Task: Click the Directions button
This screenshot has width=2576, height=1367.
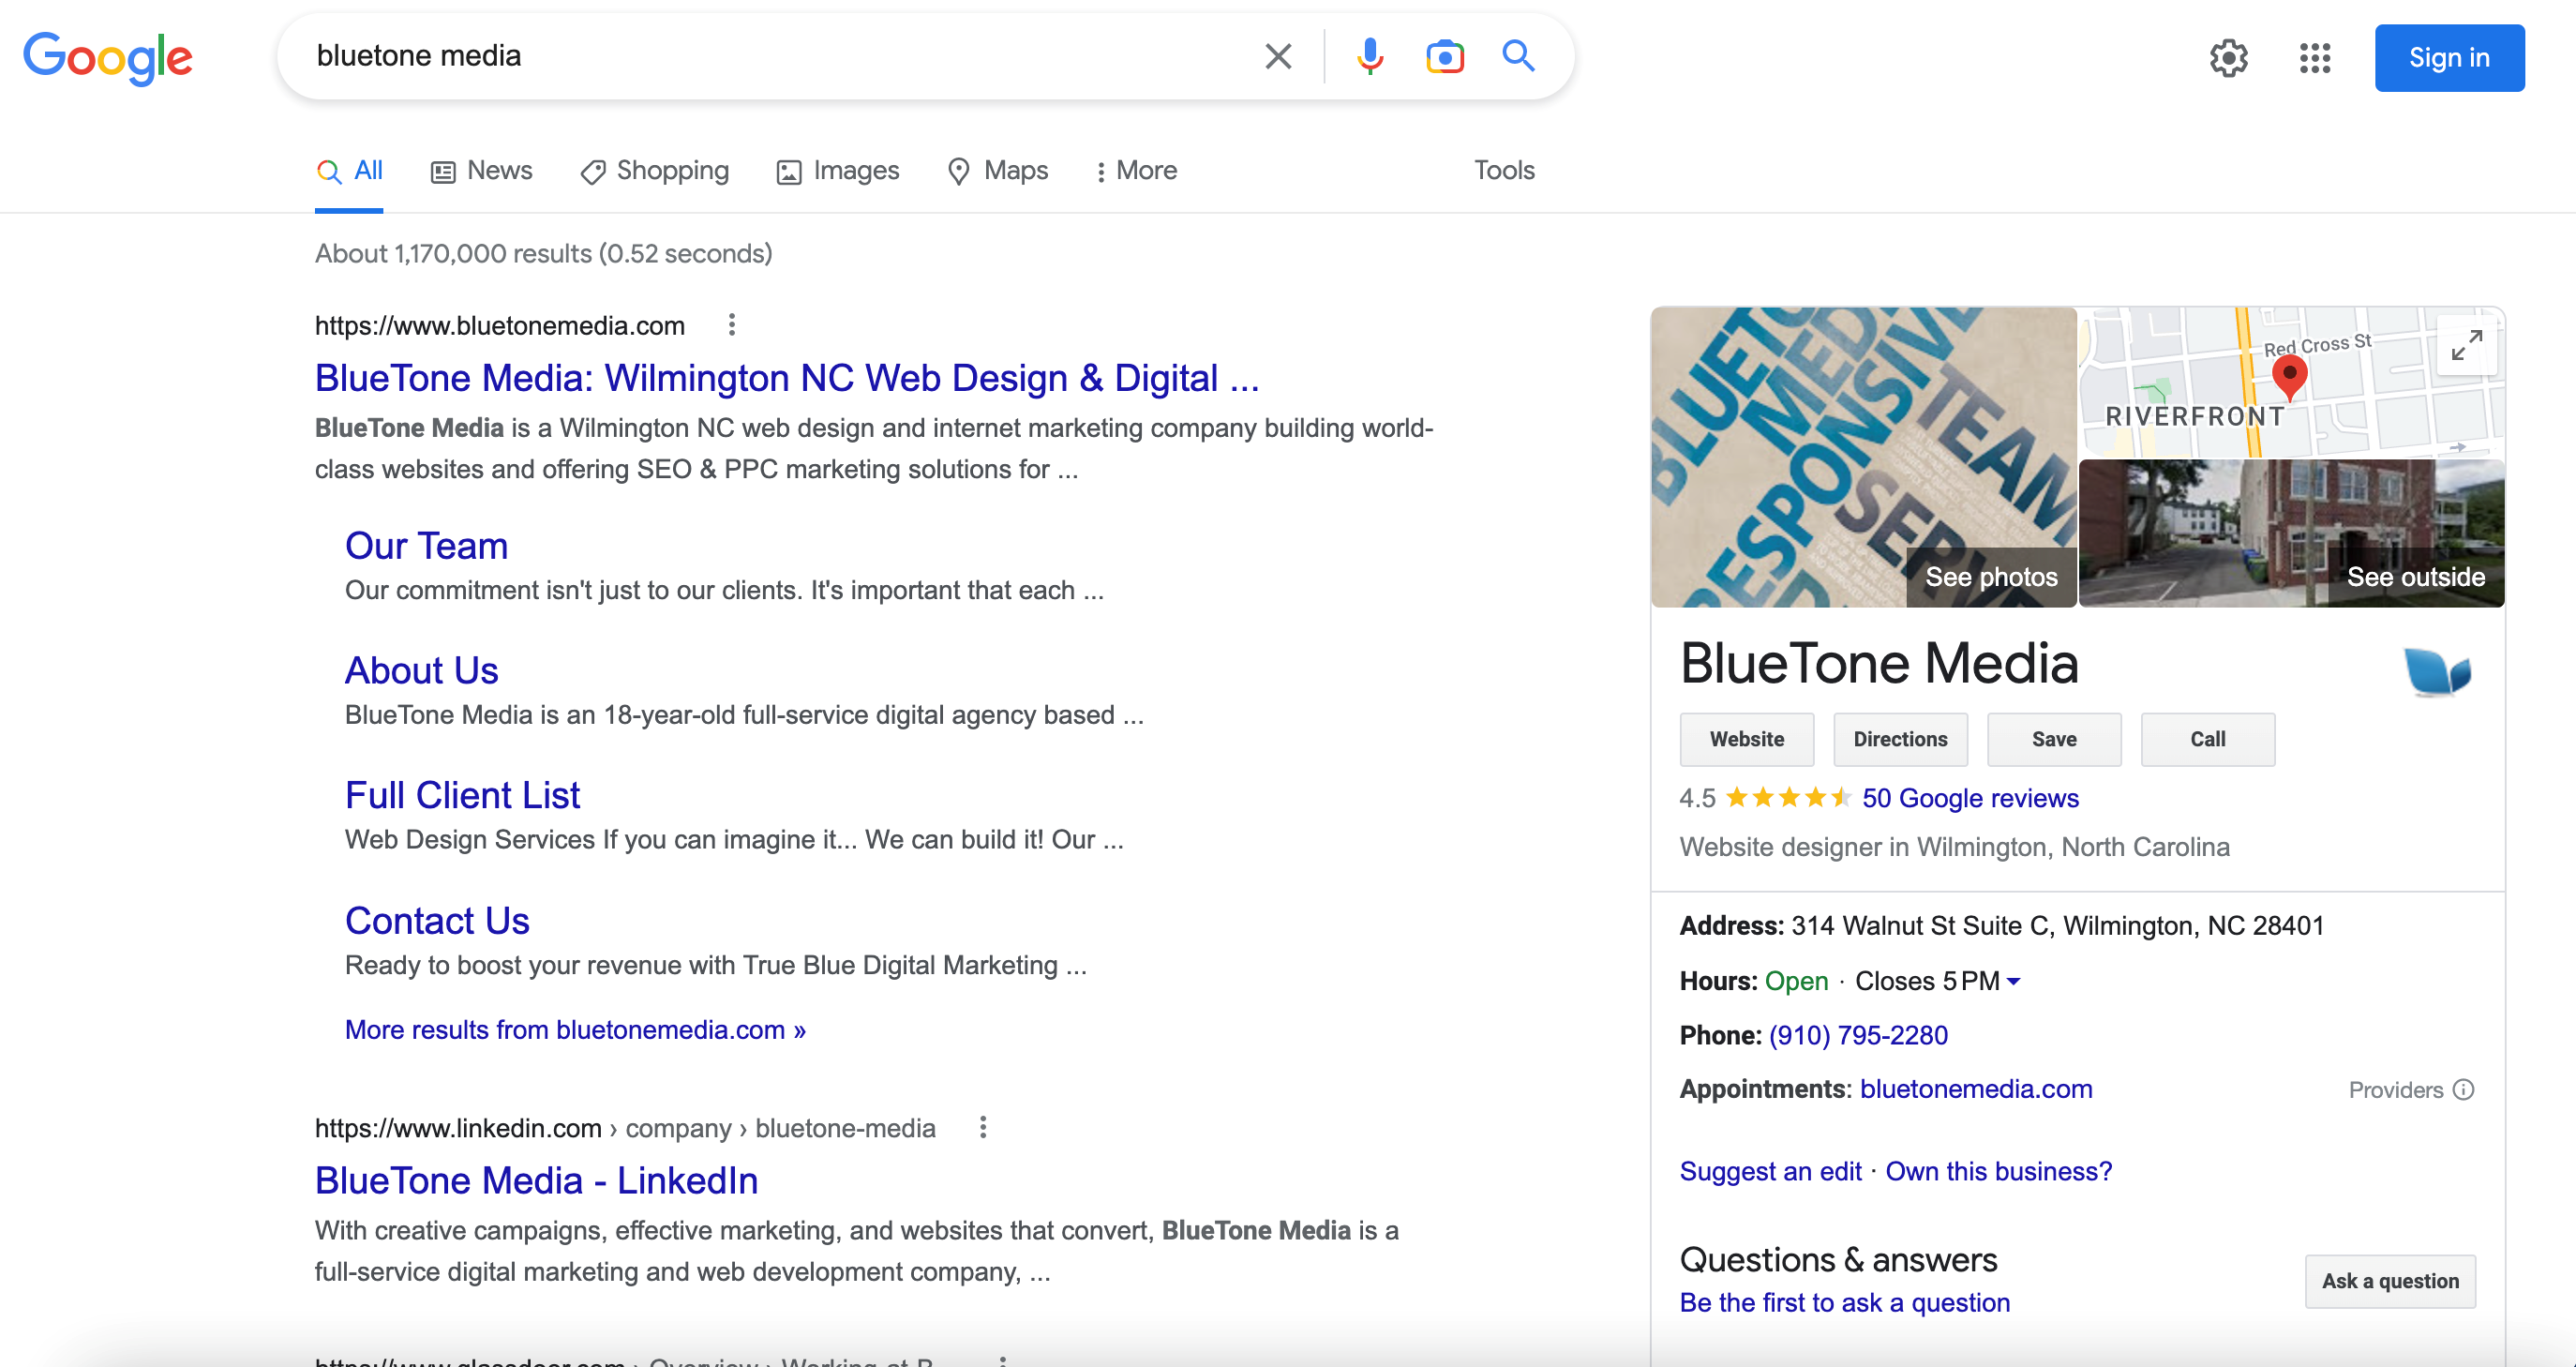Action: pos(1900,739)
